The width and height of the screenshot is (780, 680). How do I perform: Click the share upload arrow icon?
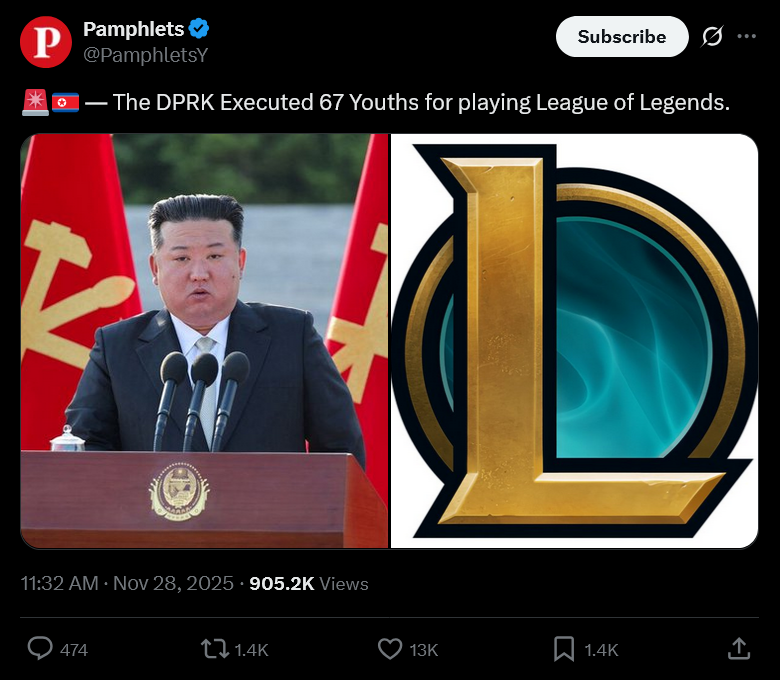739,649
